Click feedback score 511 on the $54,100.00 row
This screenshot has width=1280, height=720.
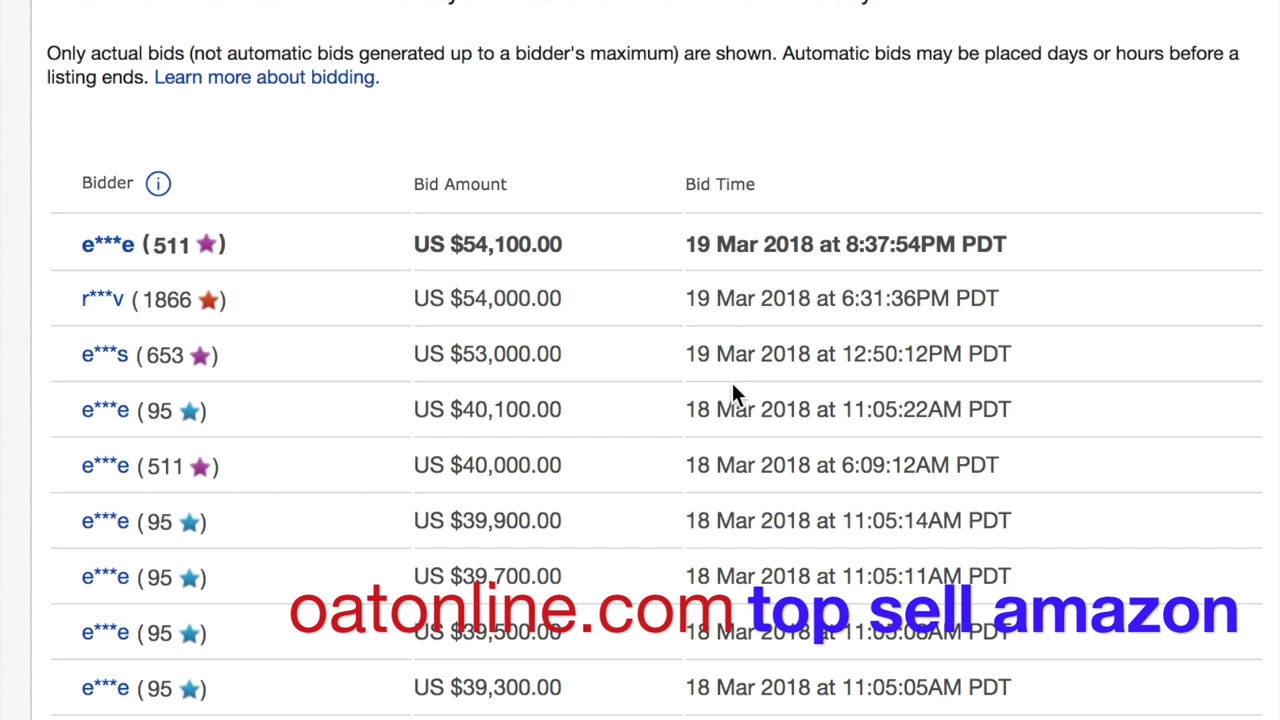click(x=171, y=245)
